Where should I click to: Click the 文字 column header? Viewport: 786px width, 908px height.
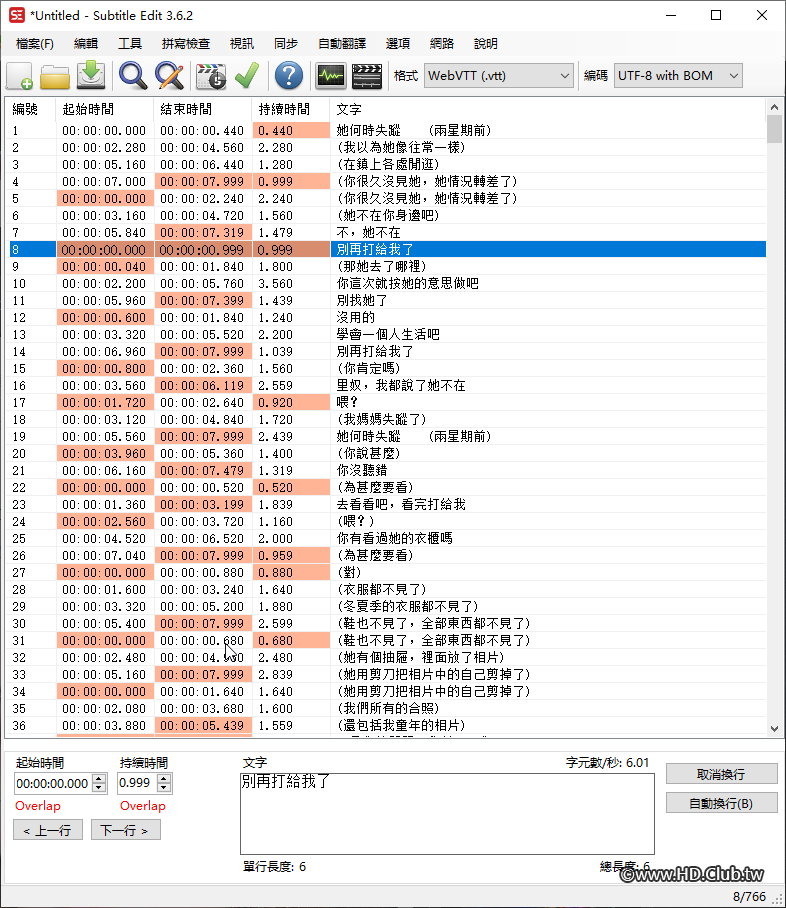point(548,109)
